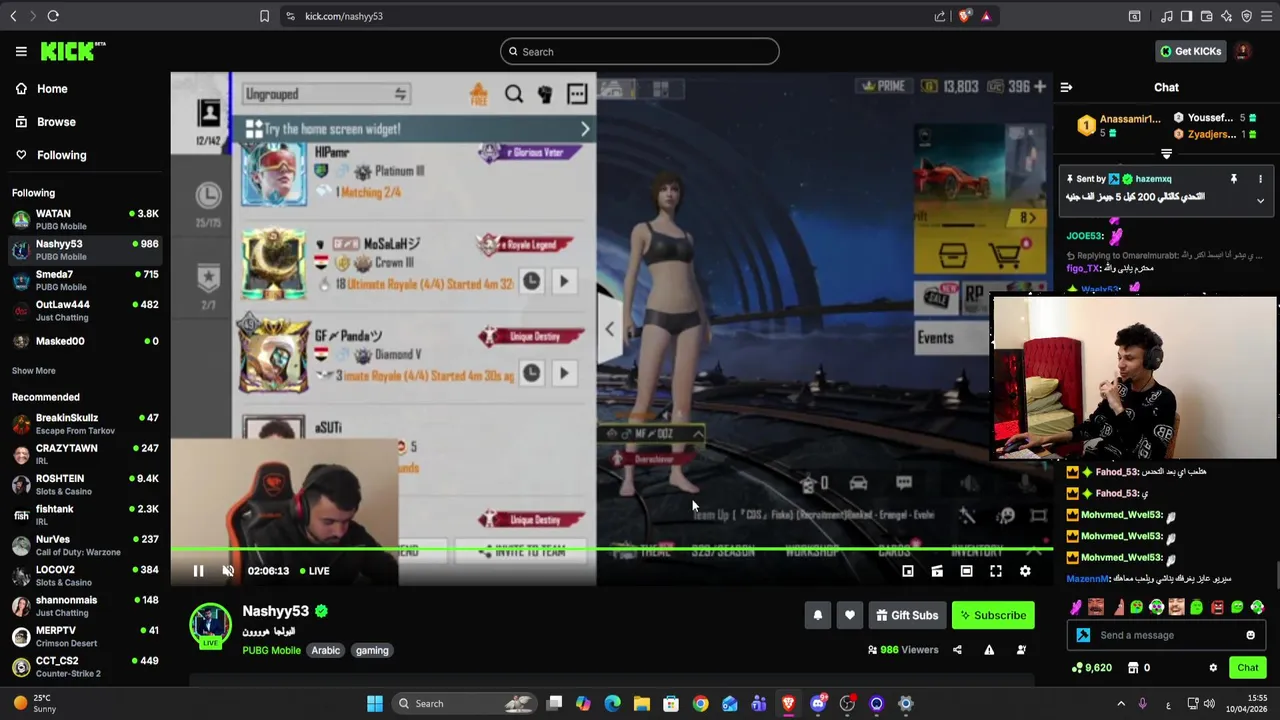Screen dimensions: 1280x720
Task: Open Masked00 channel in Following list
Action: (85, 341)
